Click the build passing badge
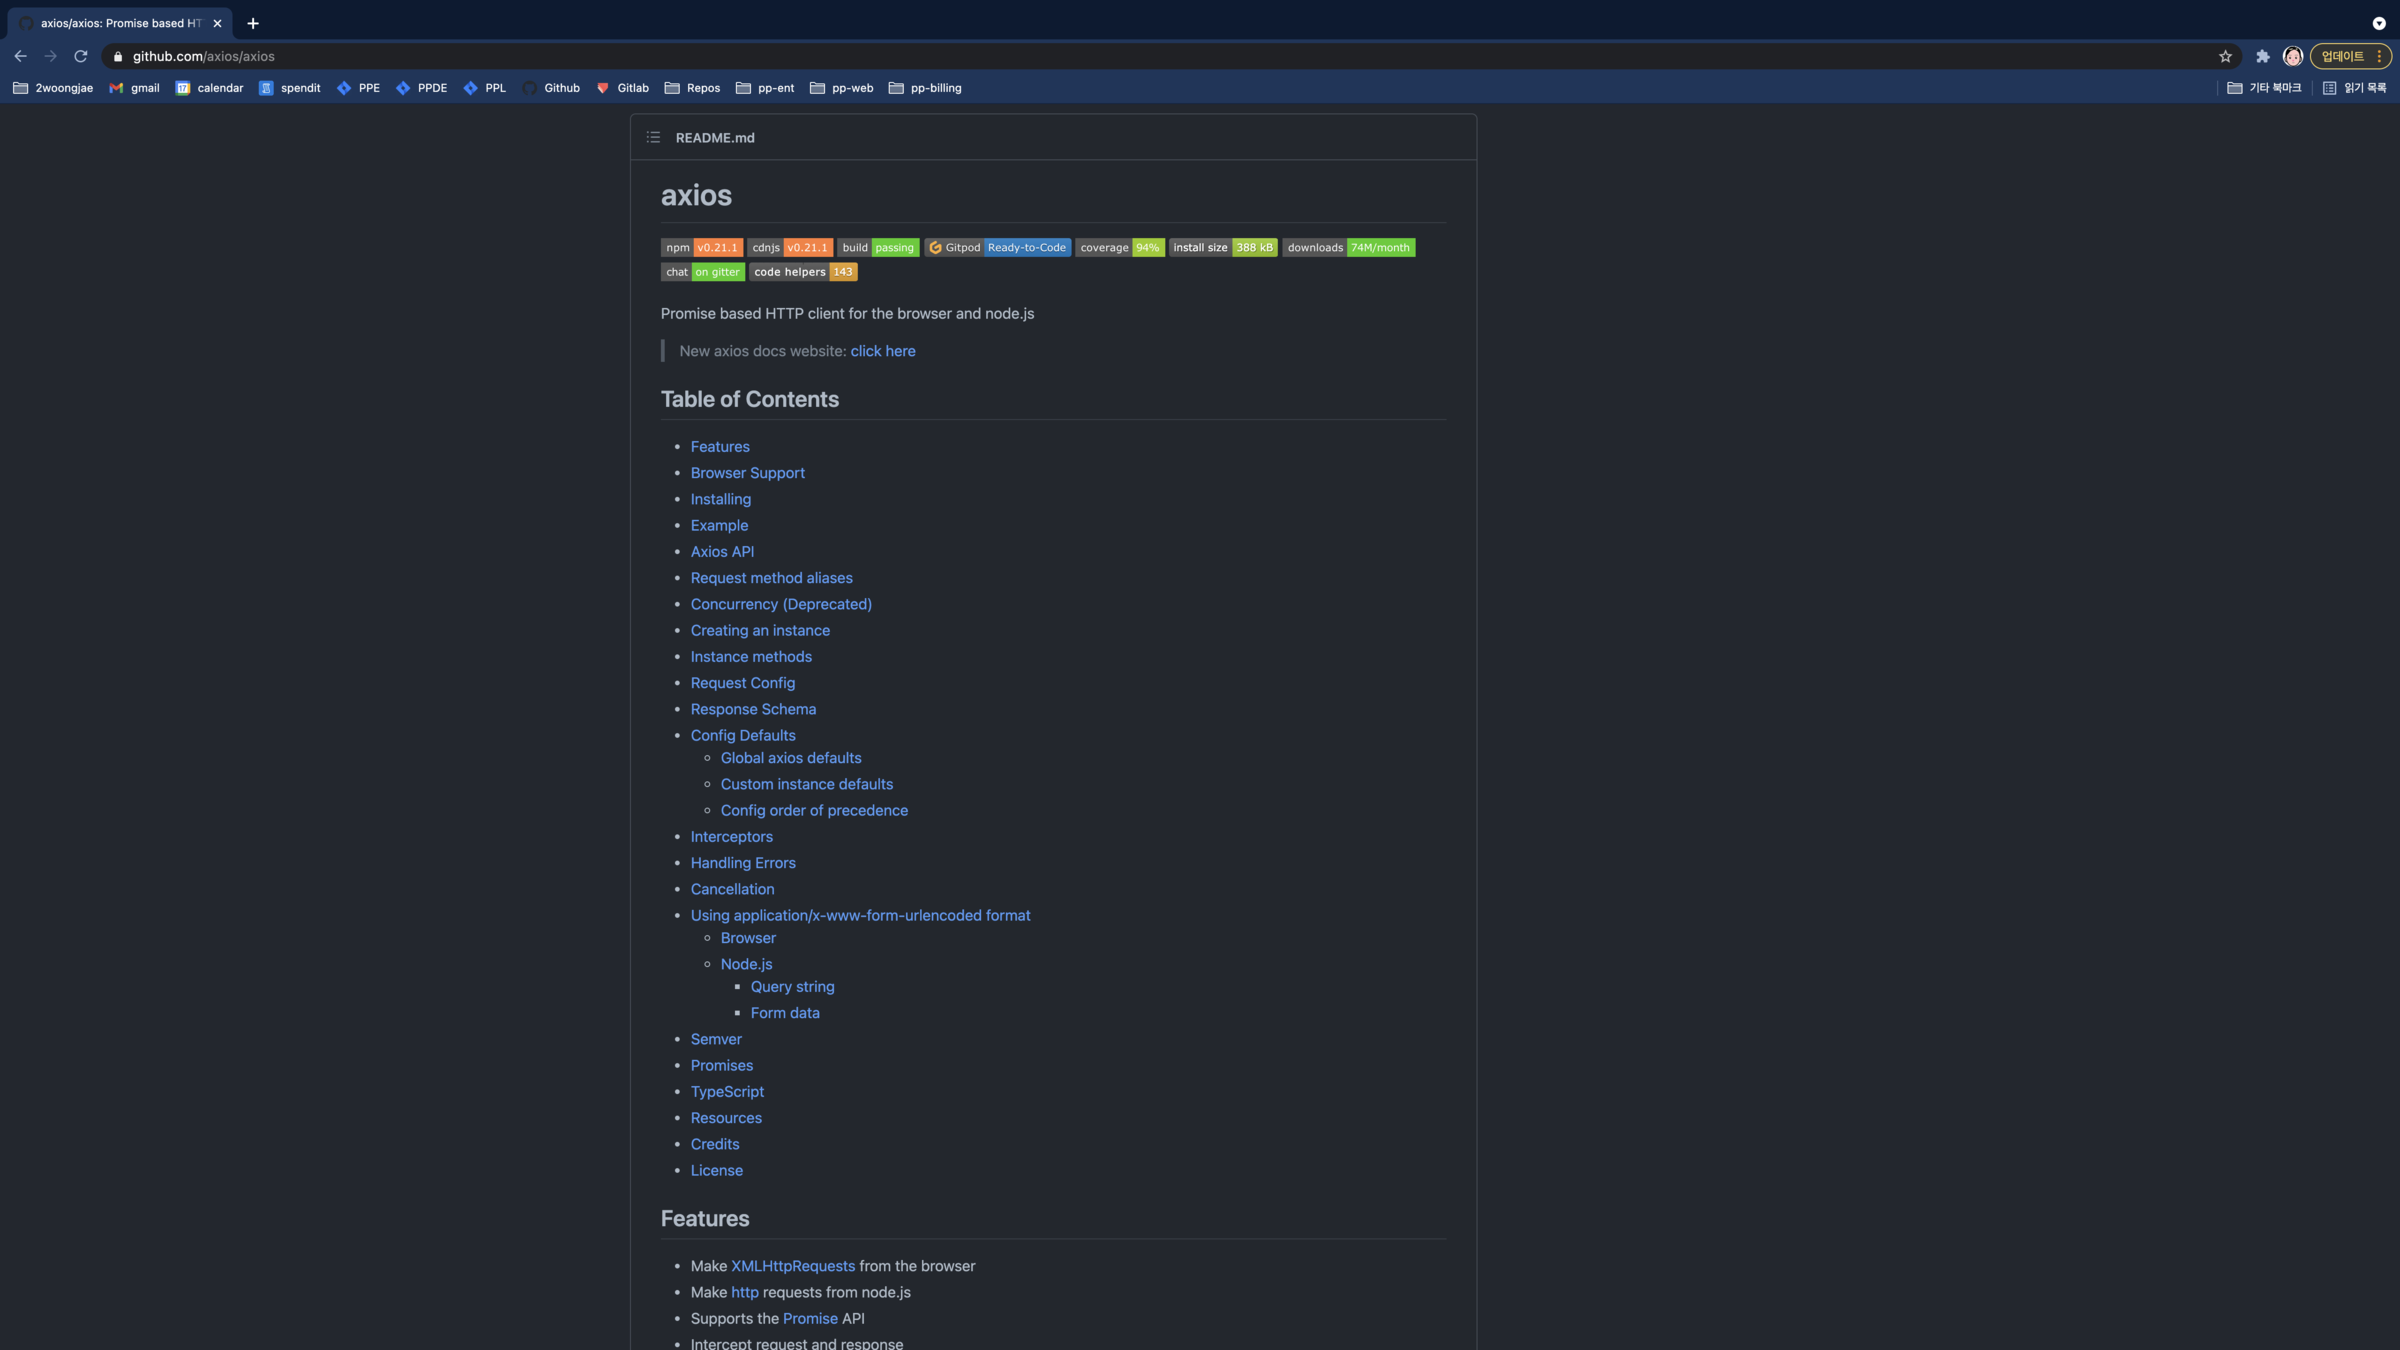 pos(877,248)
